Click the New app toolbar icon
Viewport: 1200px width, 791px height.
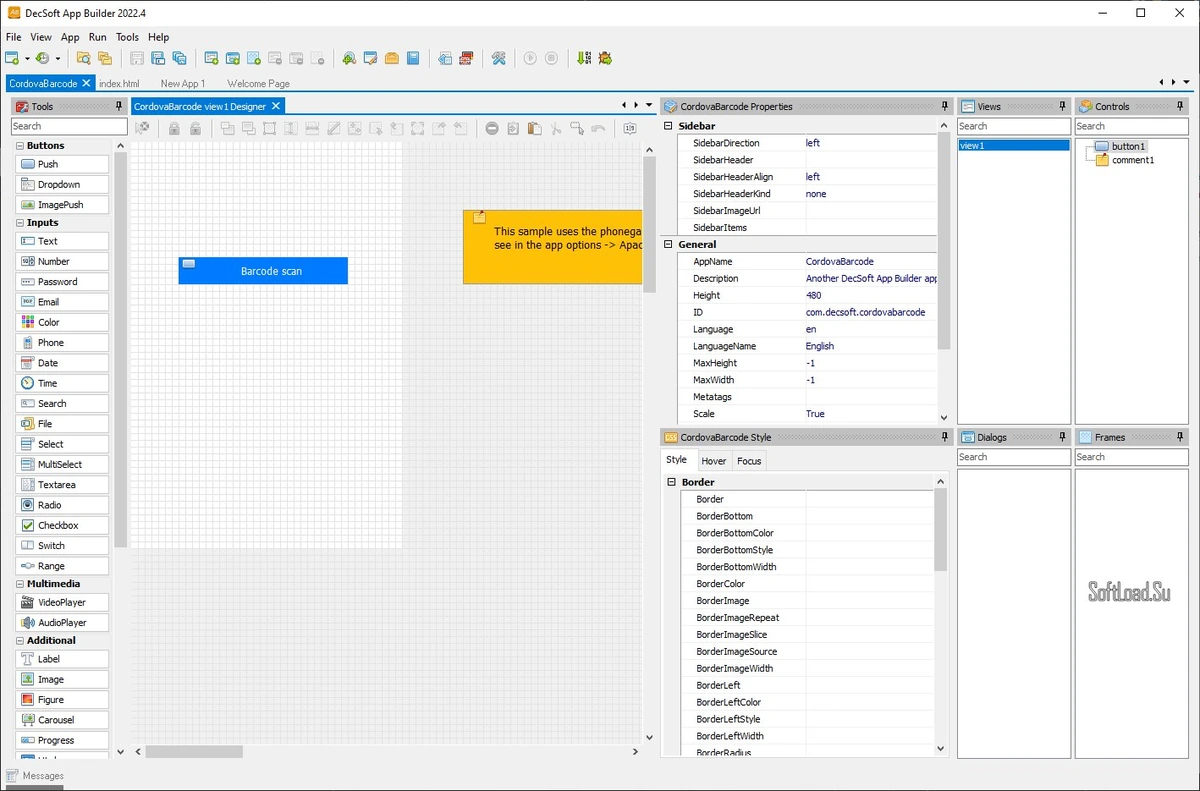coord(12,58)
